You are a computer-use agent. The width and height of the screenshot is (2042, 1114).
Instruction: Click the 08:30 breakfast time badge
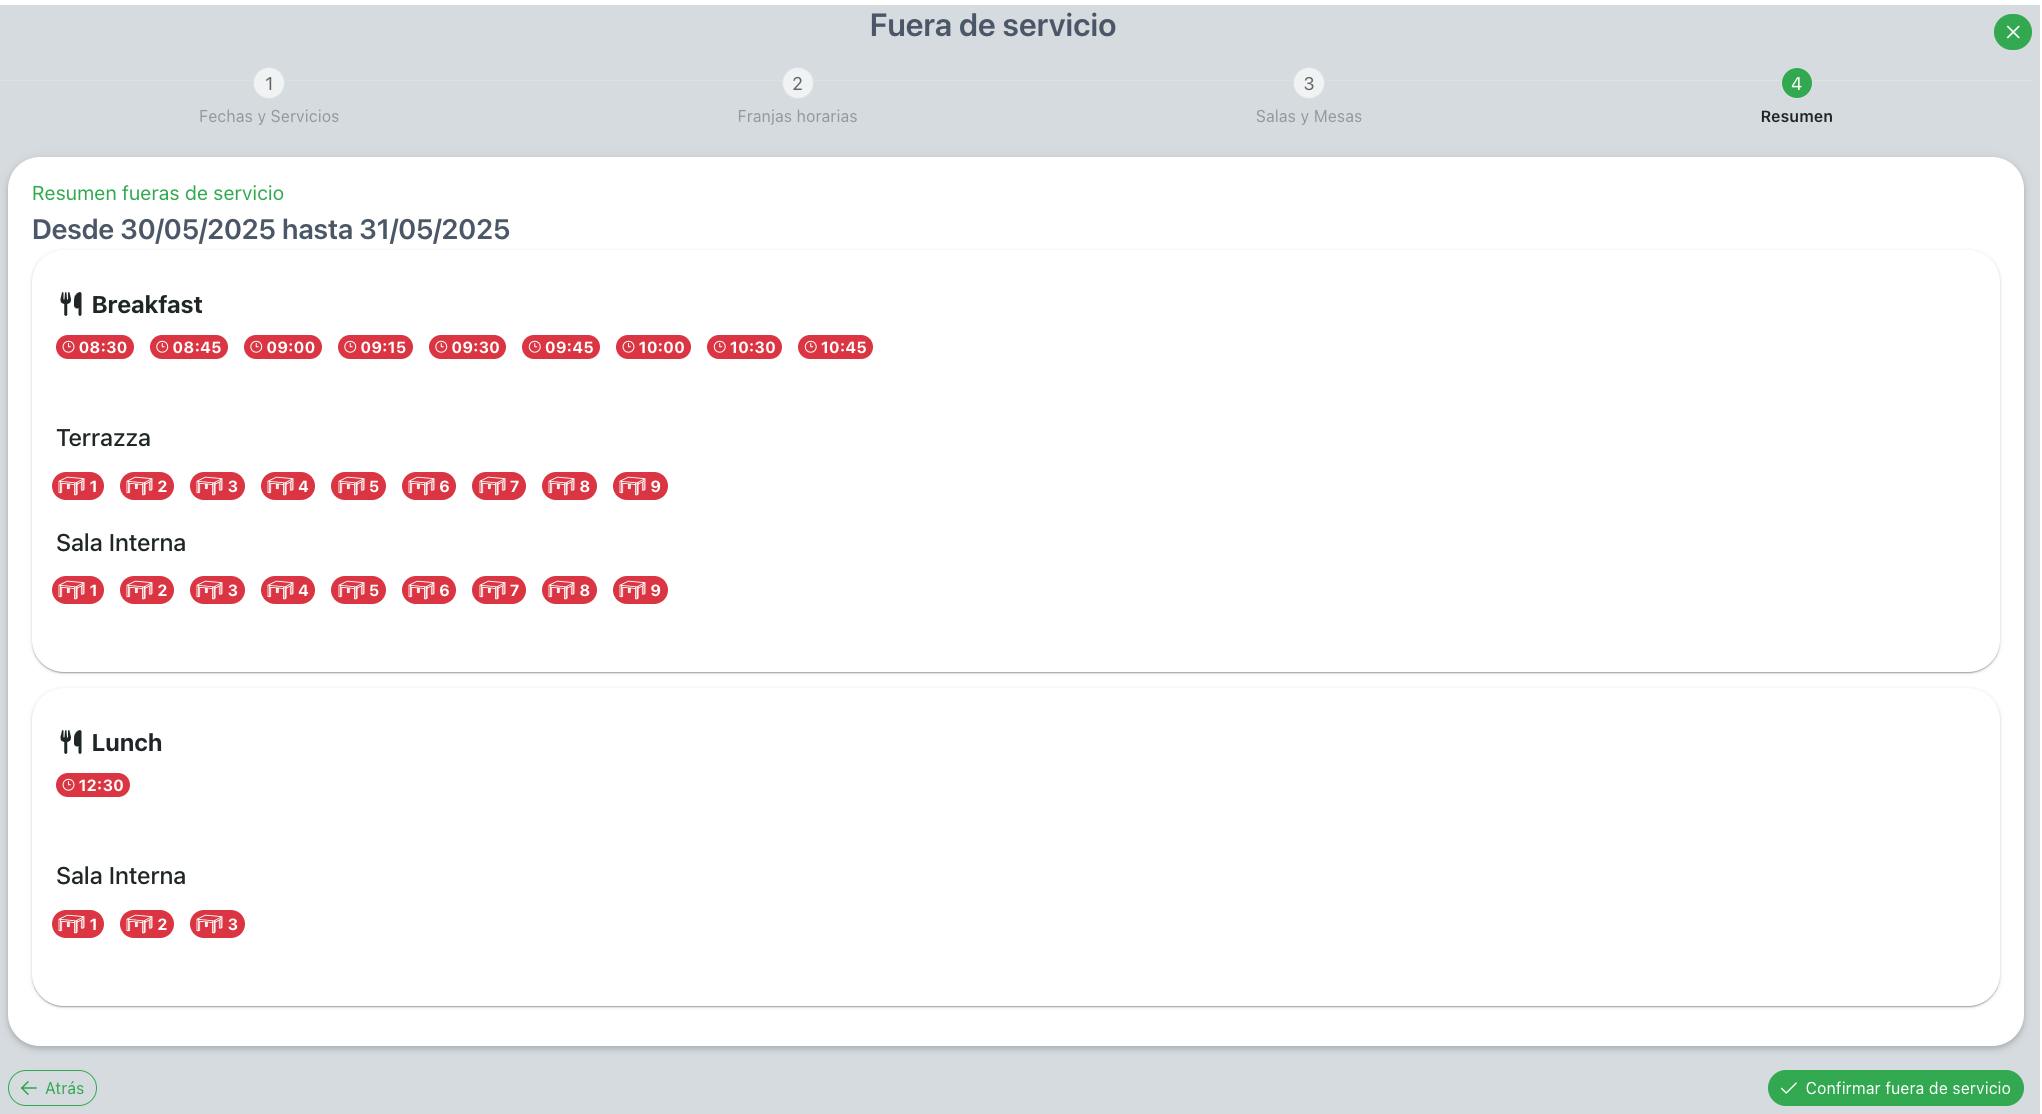[95, 347]
